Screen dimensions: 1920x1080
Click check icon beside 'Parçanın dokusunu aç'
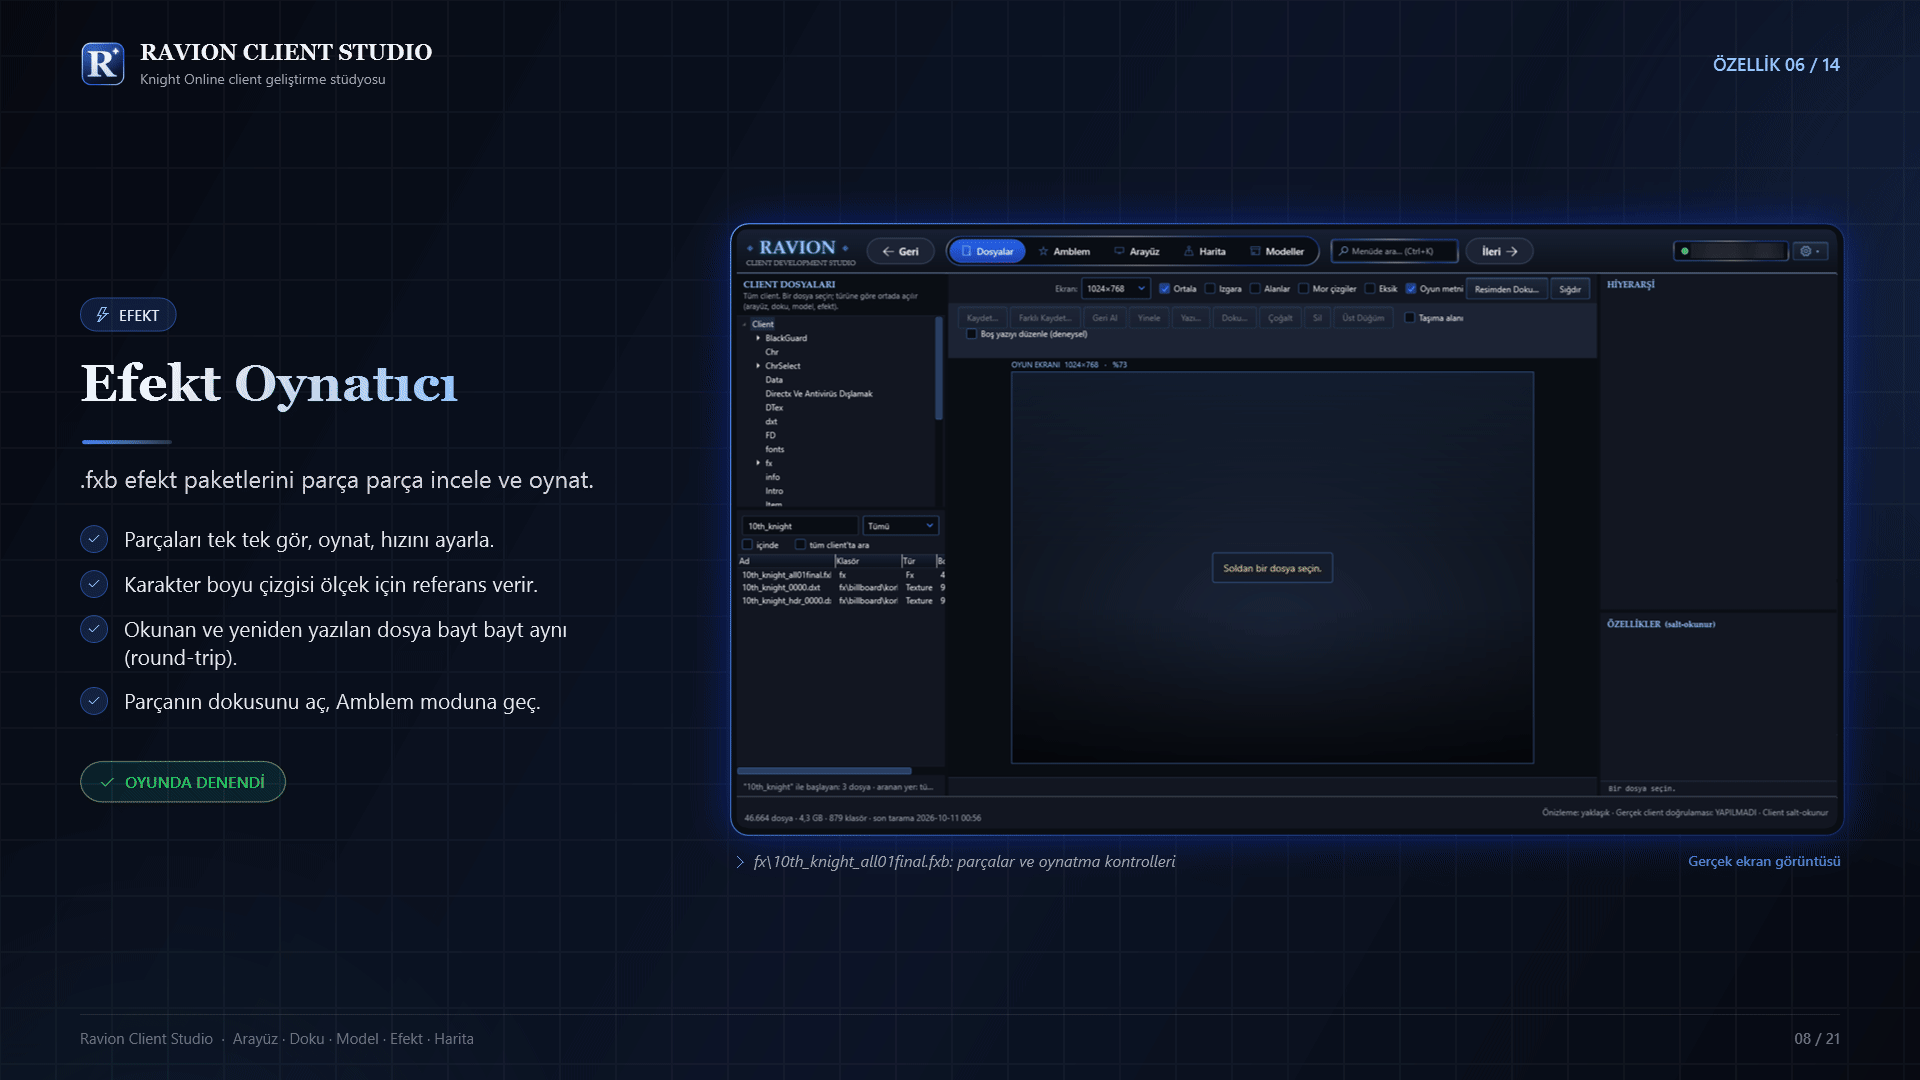pos(94,701)
